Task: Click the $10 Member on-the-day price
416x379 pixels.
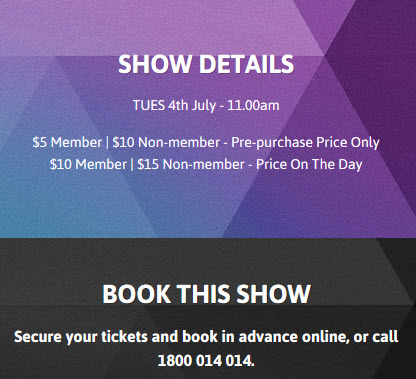Action: click(x=88, y=164)
